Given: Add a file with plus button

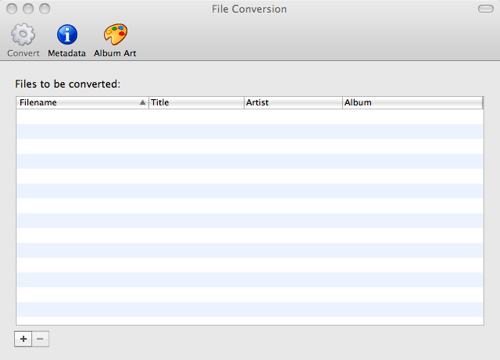Looking at the screenshot, I should 23,339.
